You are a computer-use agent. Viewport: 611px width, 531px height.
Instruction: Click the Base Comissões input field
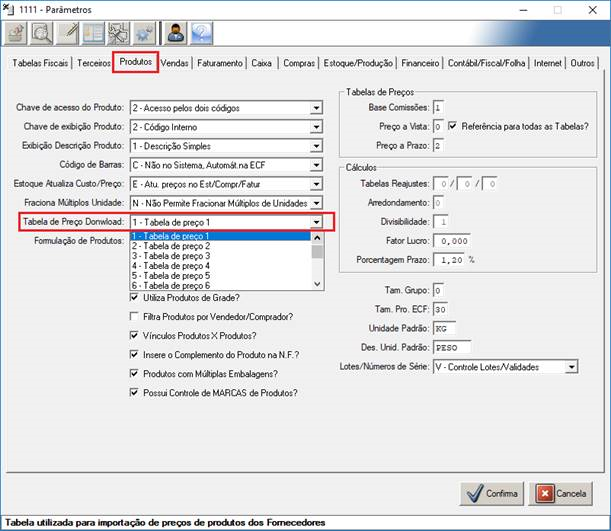(x=438, y=108)
